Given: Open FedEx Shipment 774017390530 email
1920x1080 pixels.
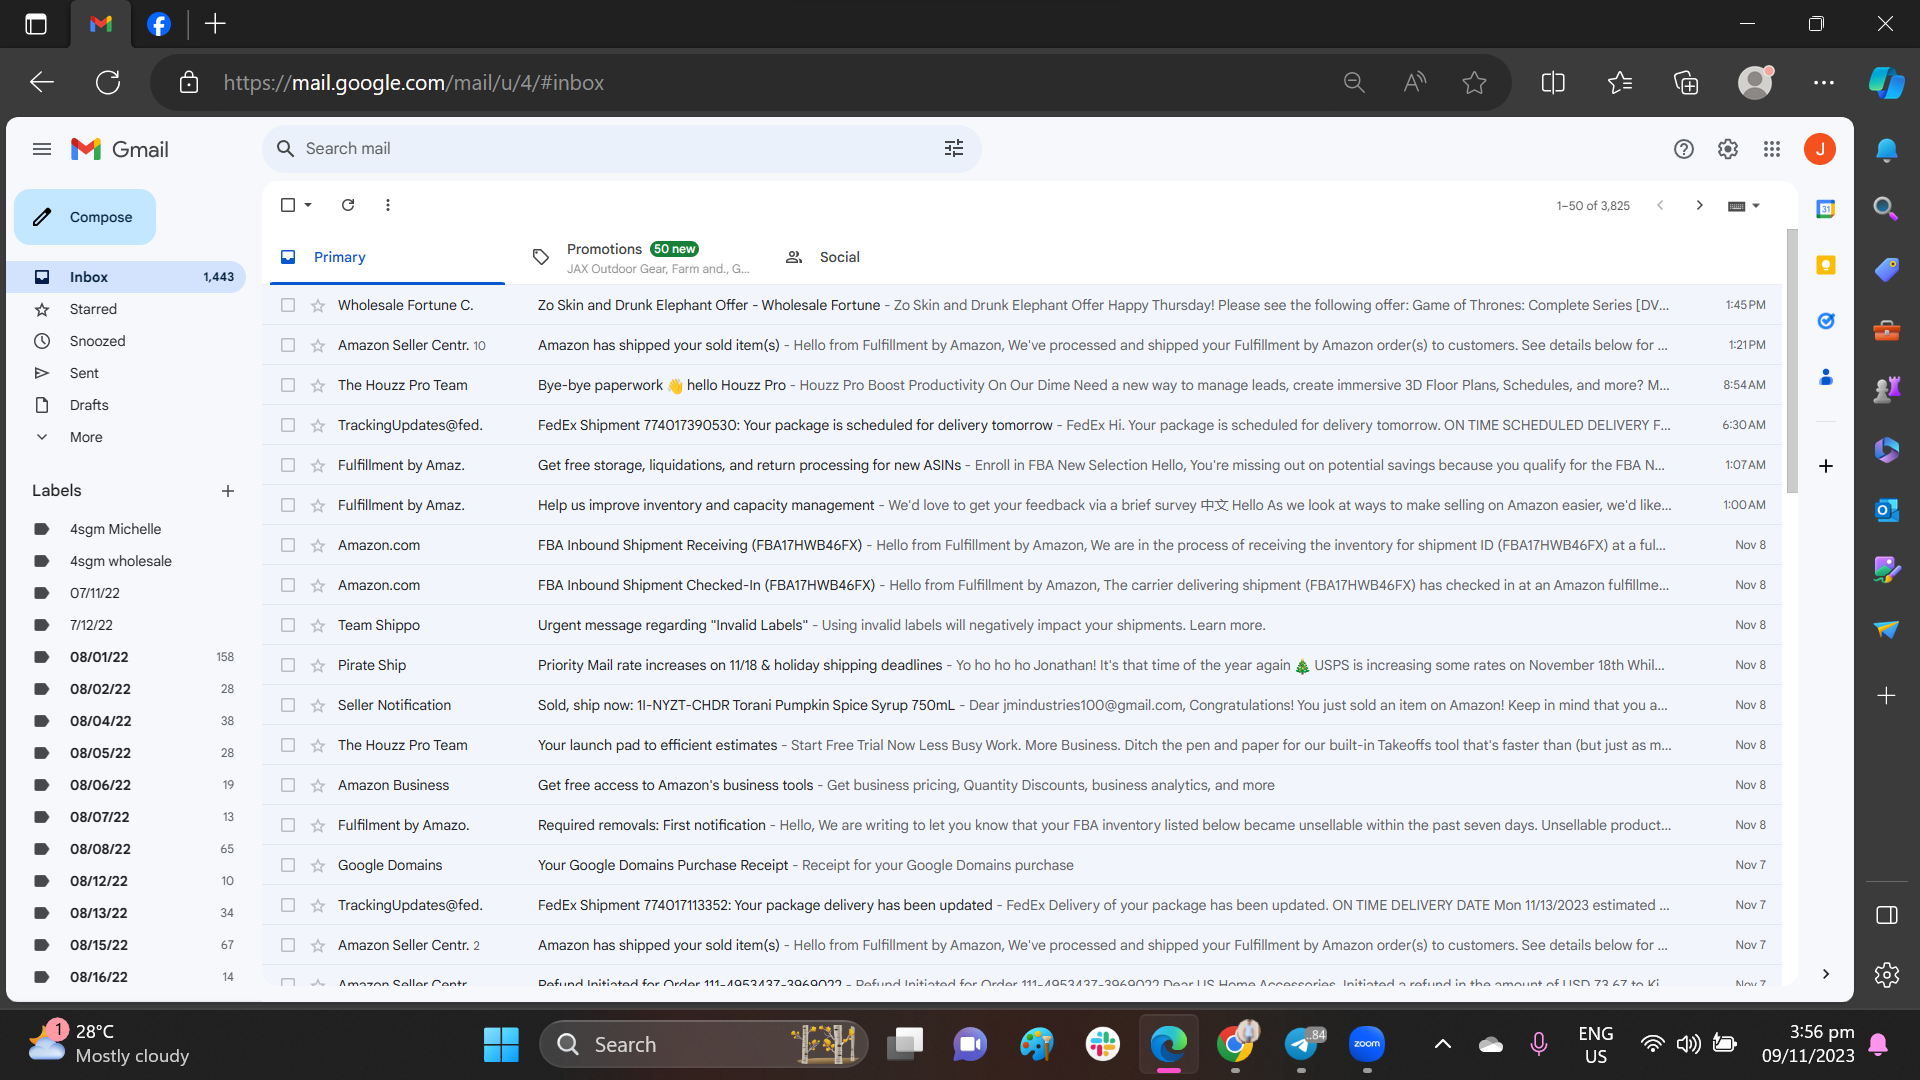Looking at the screenshot, I should (x=1022, y=425).
